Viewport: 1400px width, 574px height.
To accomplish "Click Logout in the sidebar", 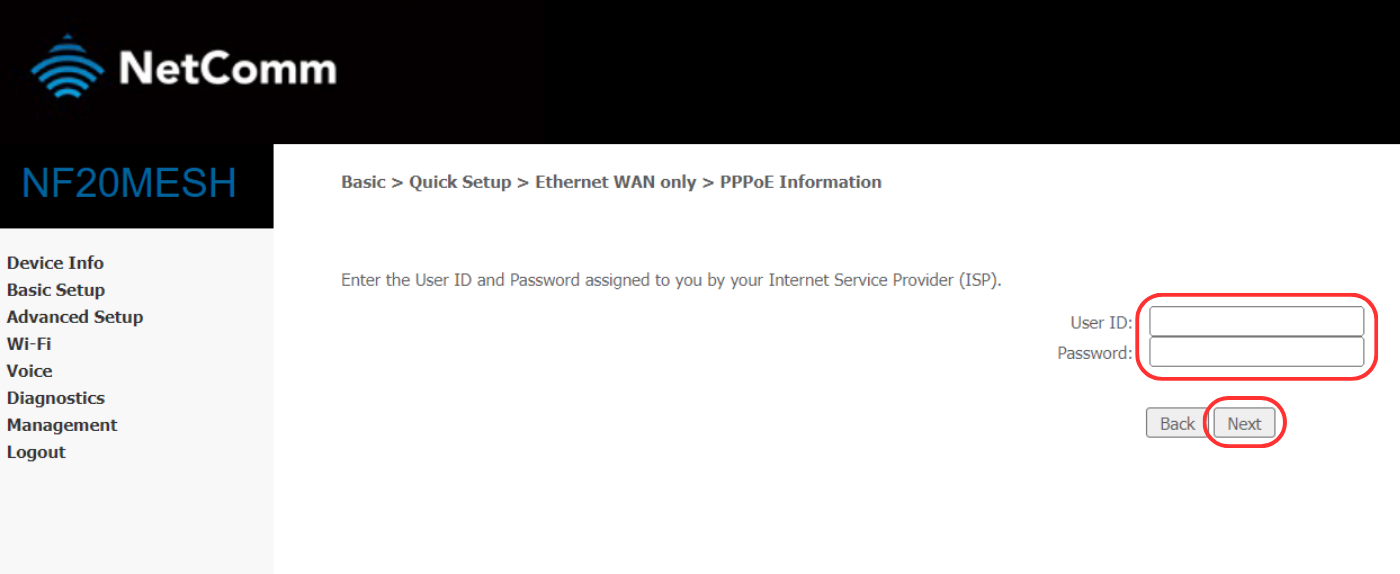I will point(36,452).
